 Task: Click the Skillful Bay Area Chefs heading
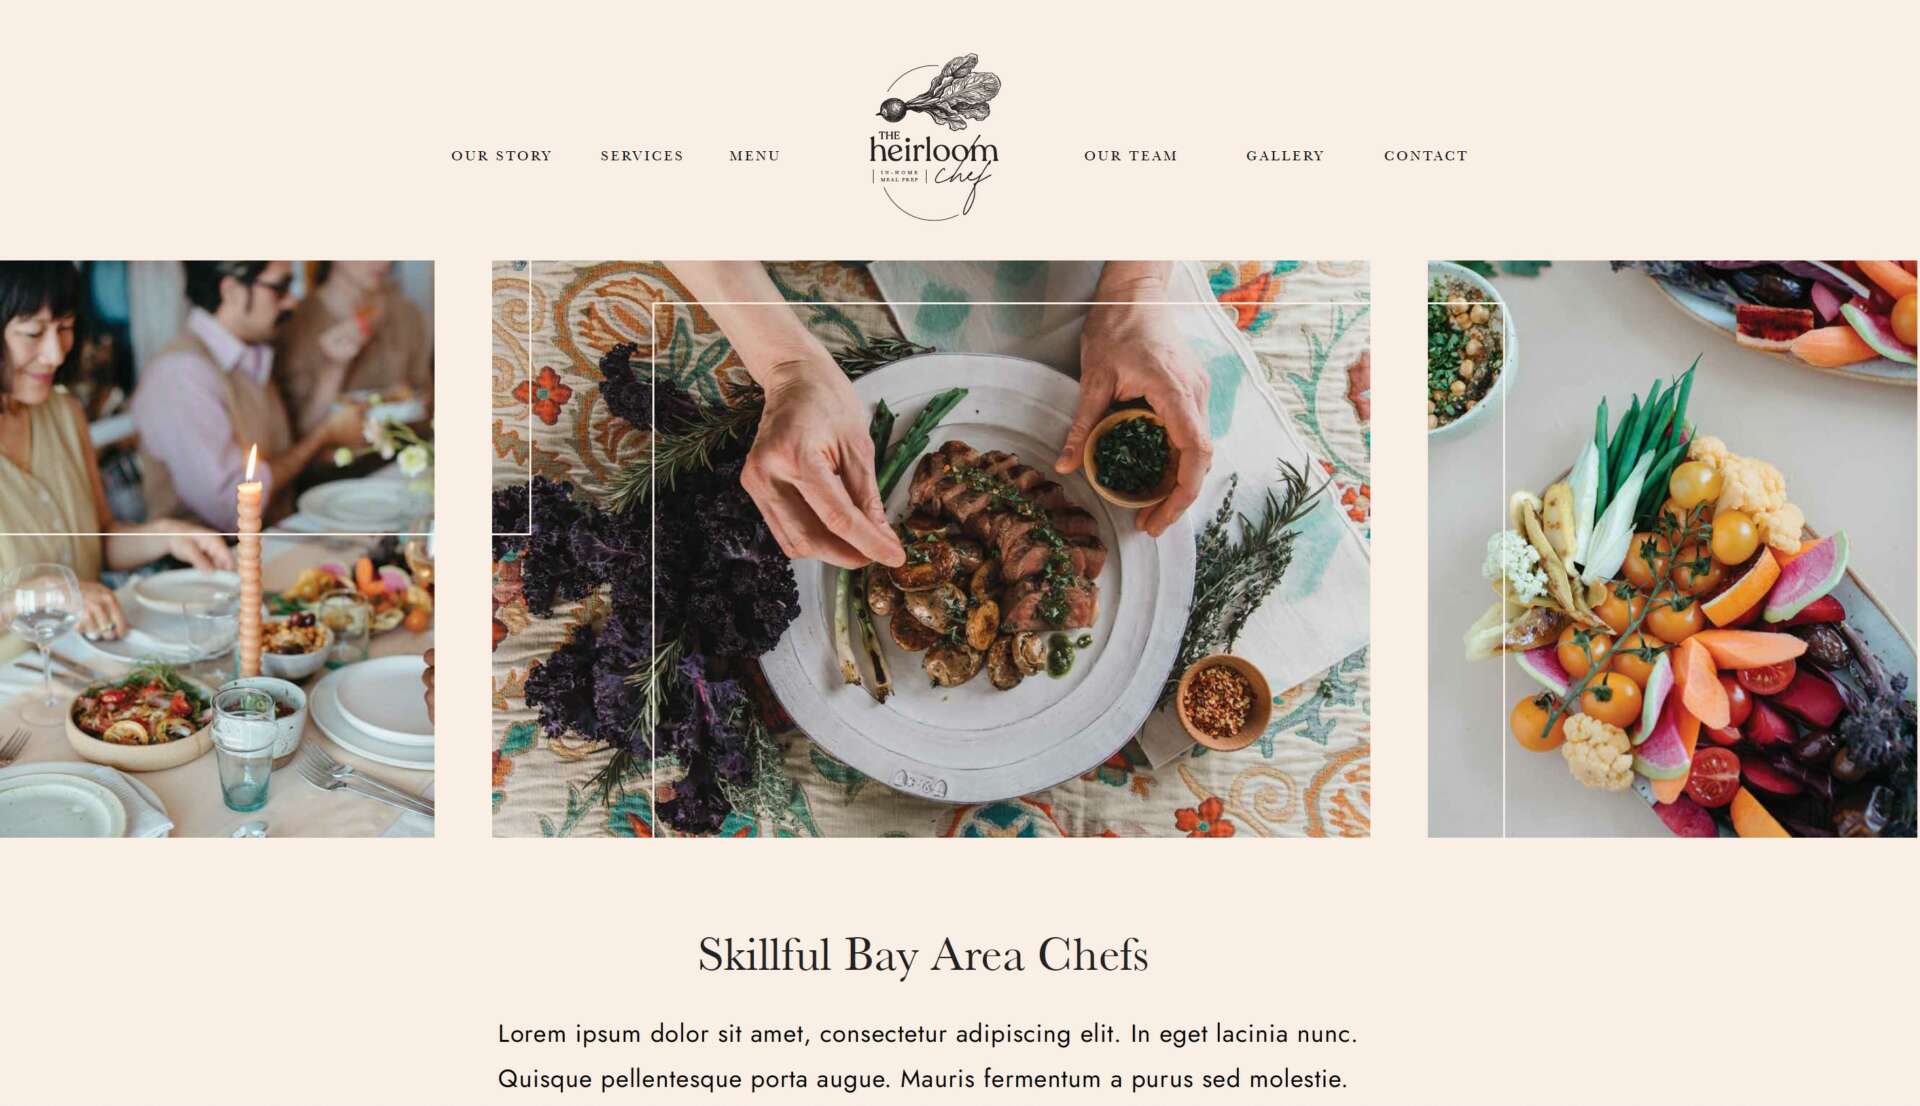pyautogui.click(x=923, y=954)
